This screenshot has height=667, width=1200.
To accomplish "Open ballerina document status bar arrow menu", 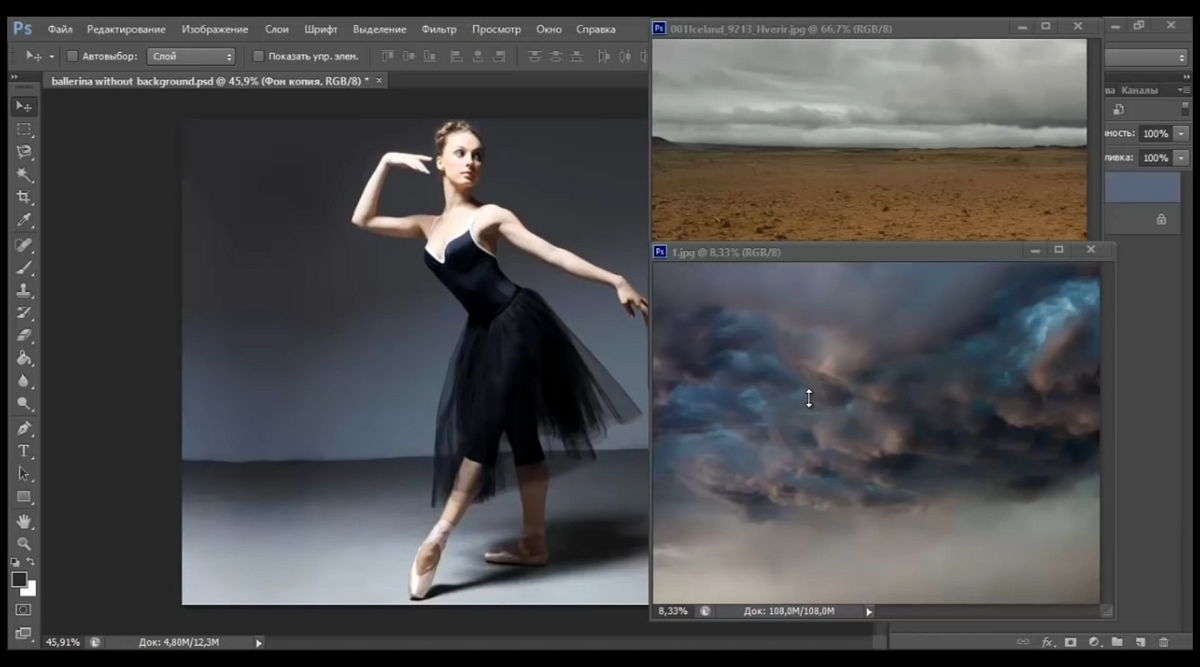I will pos(259,643).
